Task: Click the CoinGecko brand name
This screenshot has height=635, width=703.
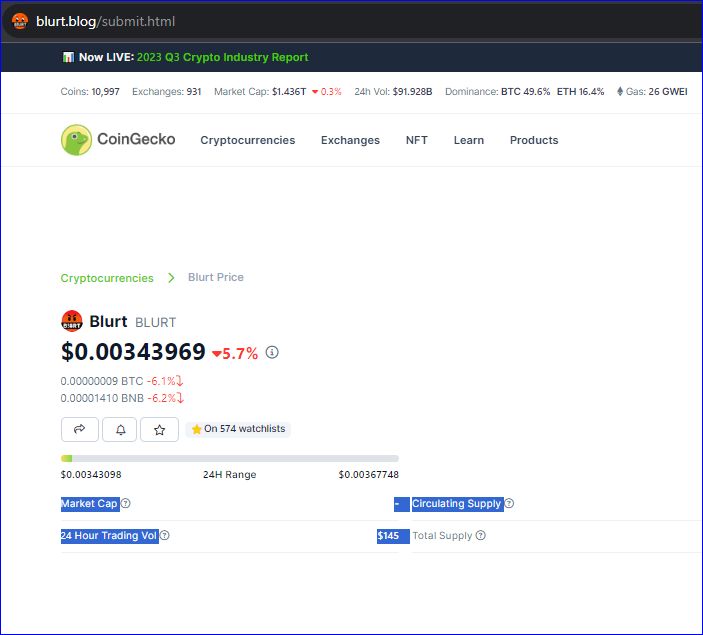Action: point(136,139)
